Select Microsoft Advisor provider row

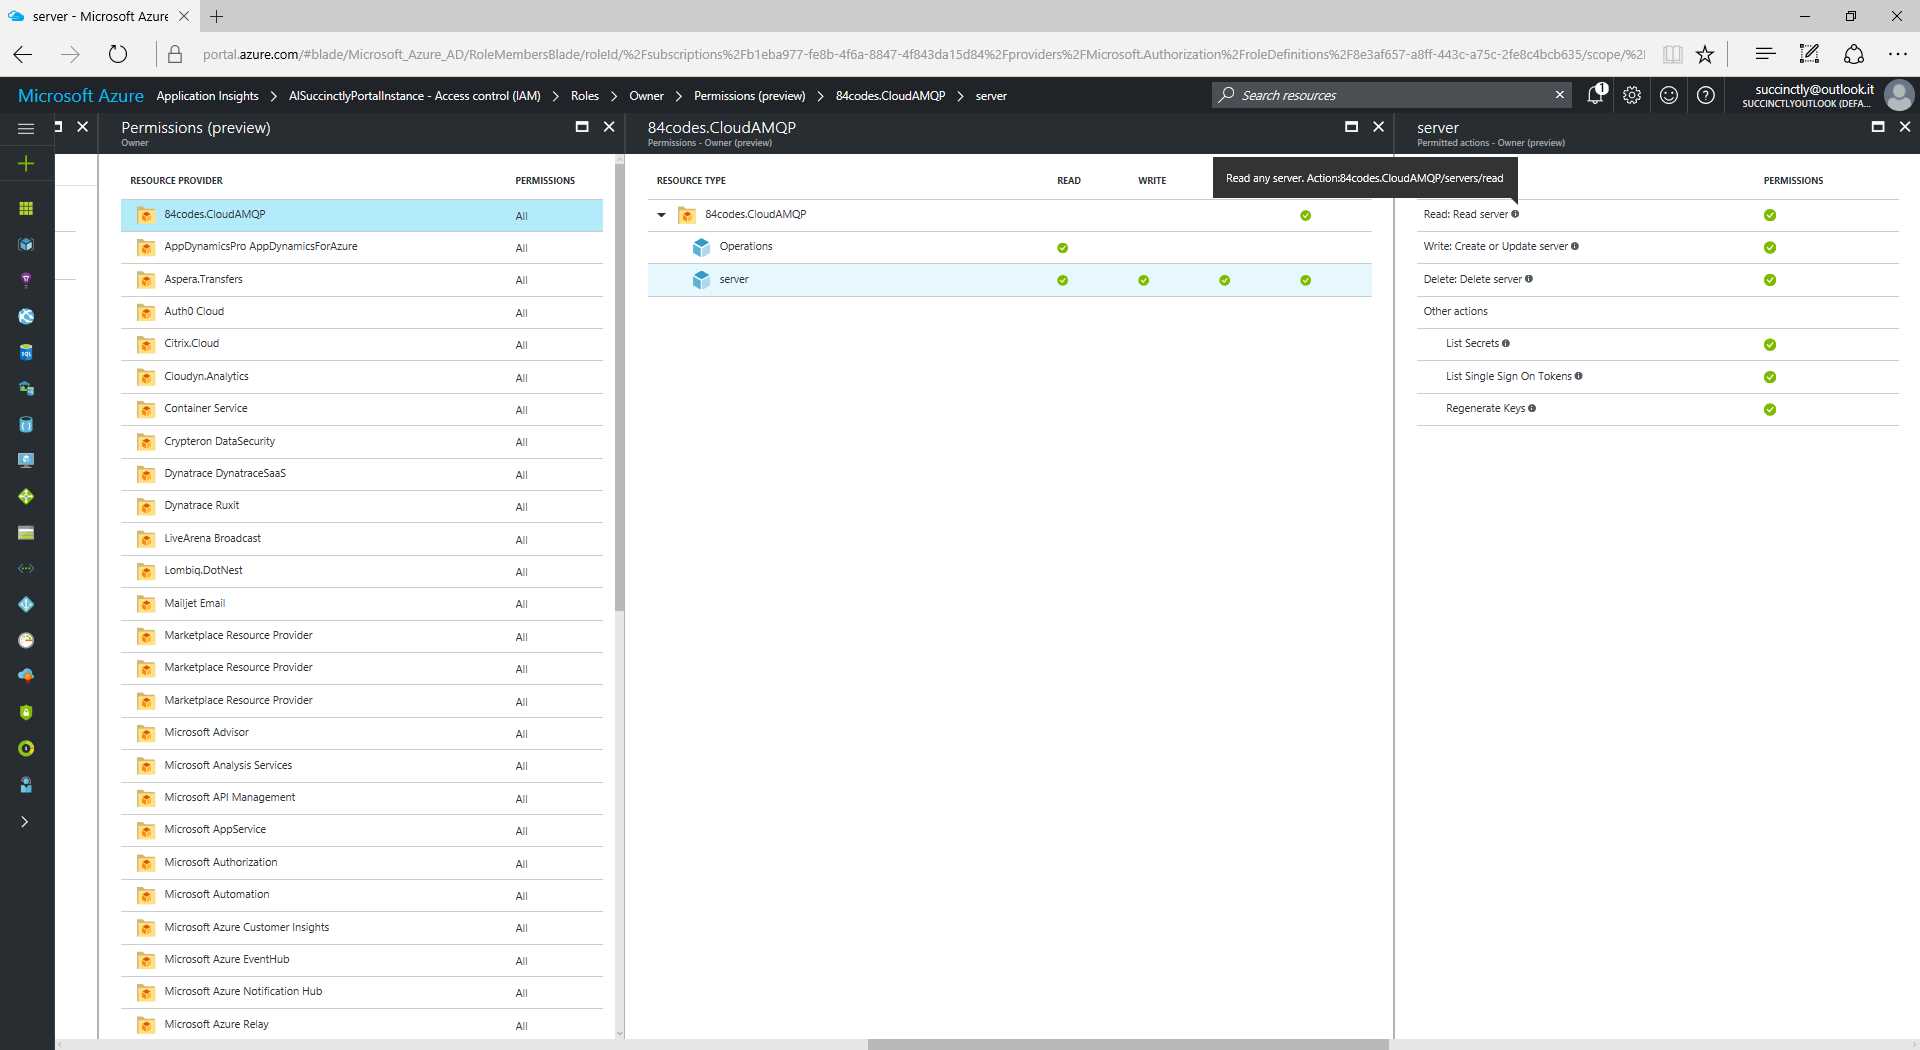point(362,733)
